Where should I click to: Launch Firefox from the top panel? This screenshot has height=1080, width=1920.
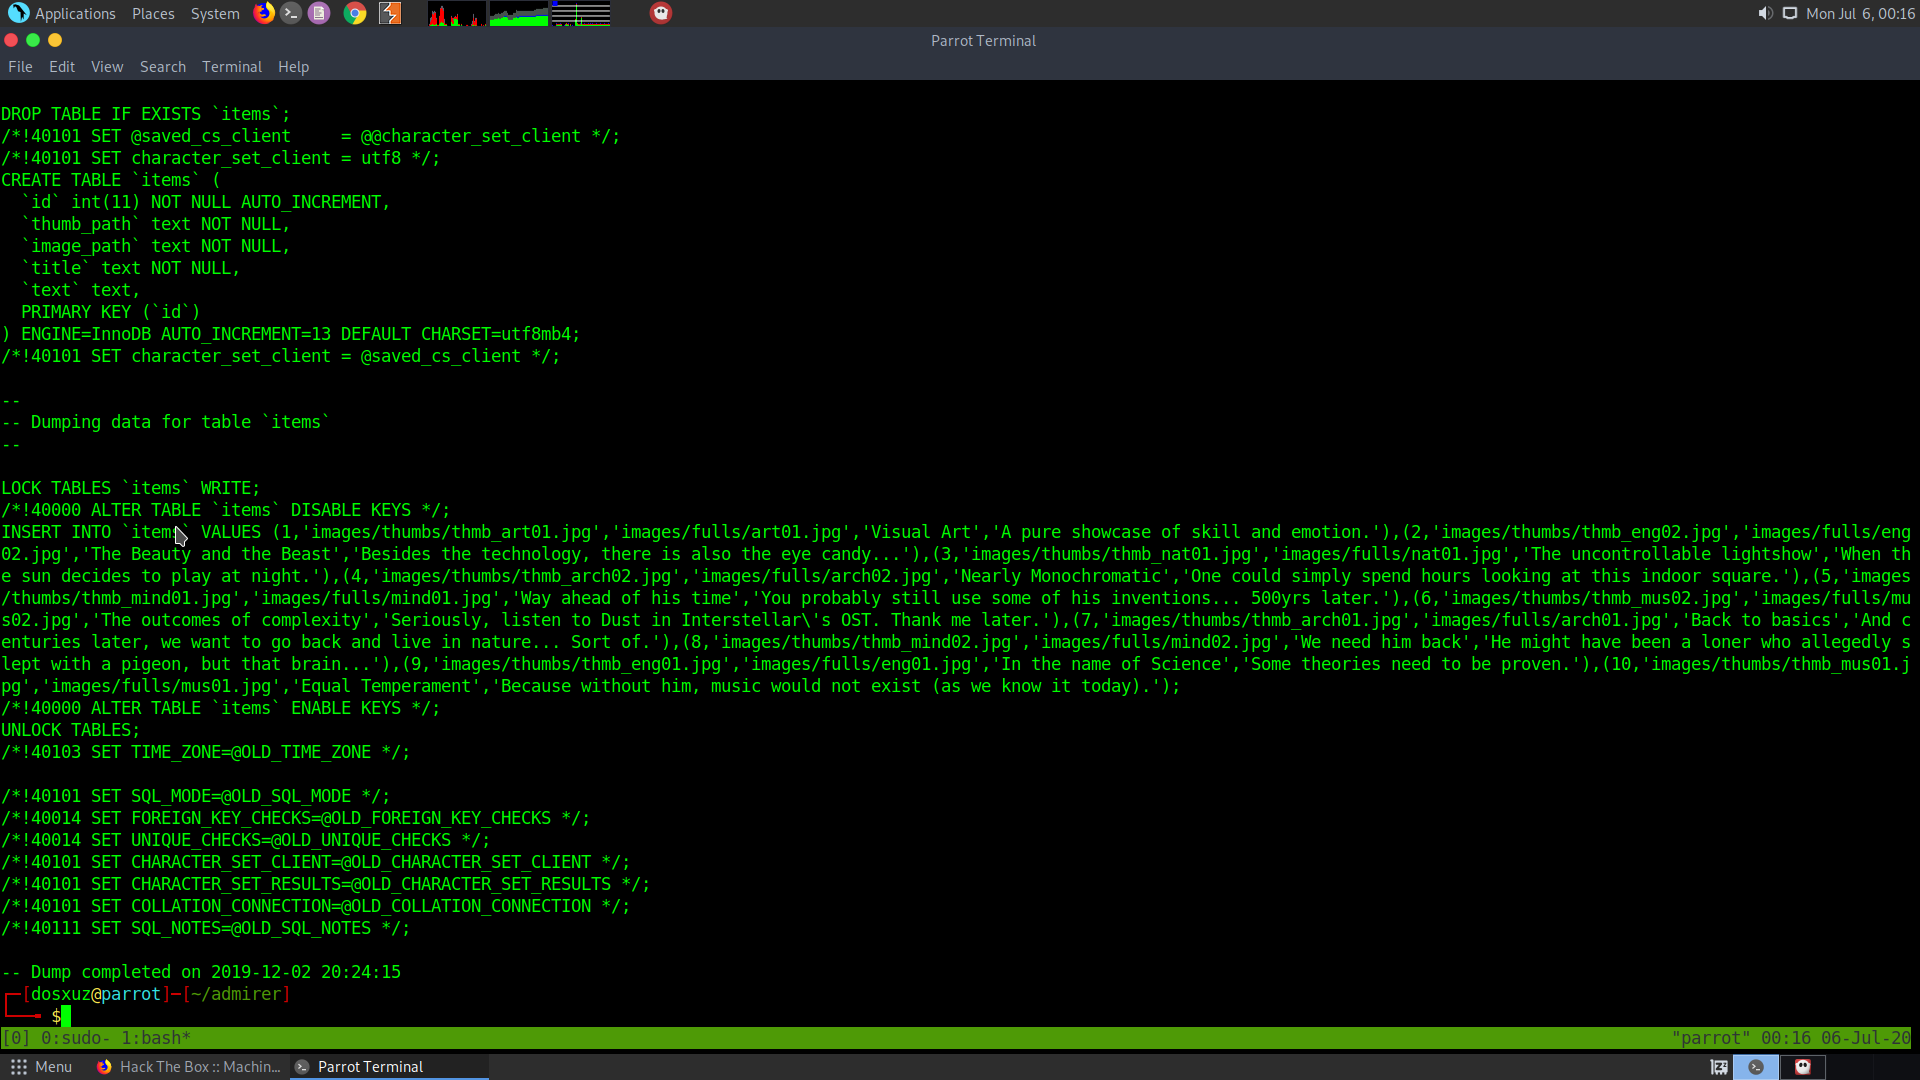click(x=264, y=13)
